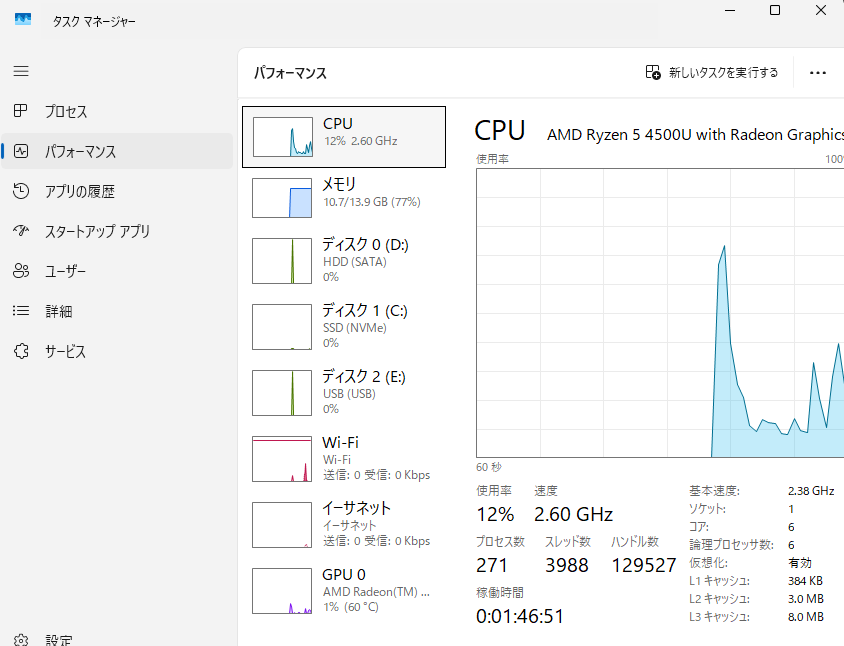Click the large CPU usage graph
This screenshot has width=844, height=646.
coord(660,313)
